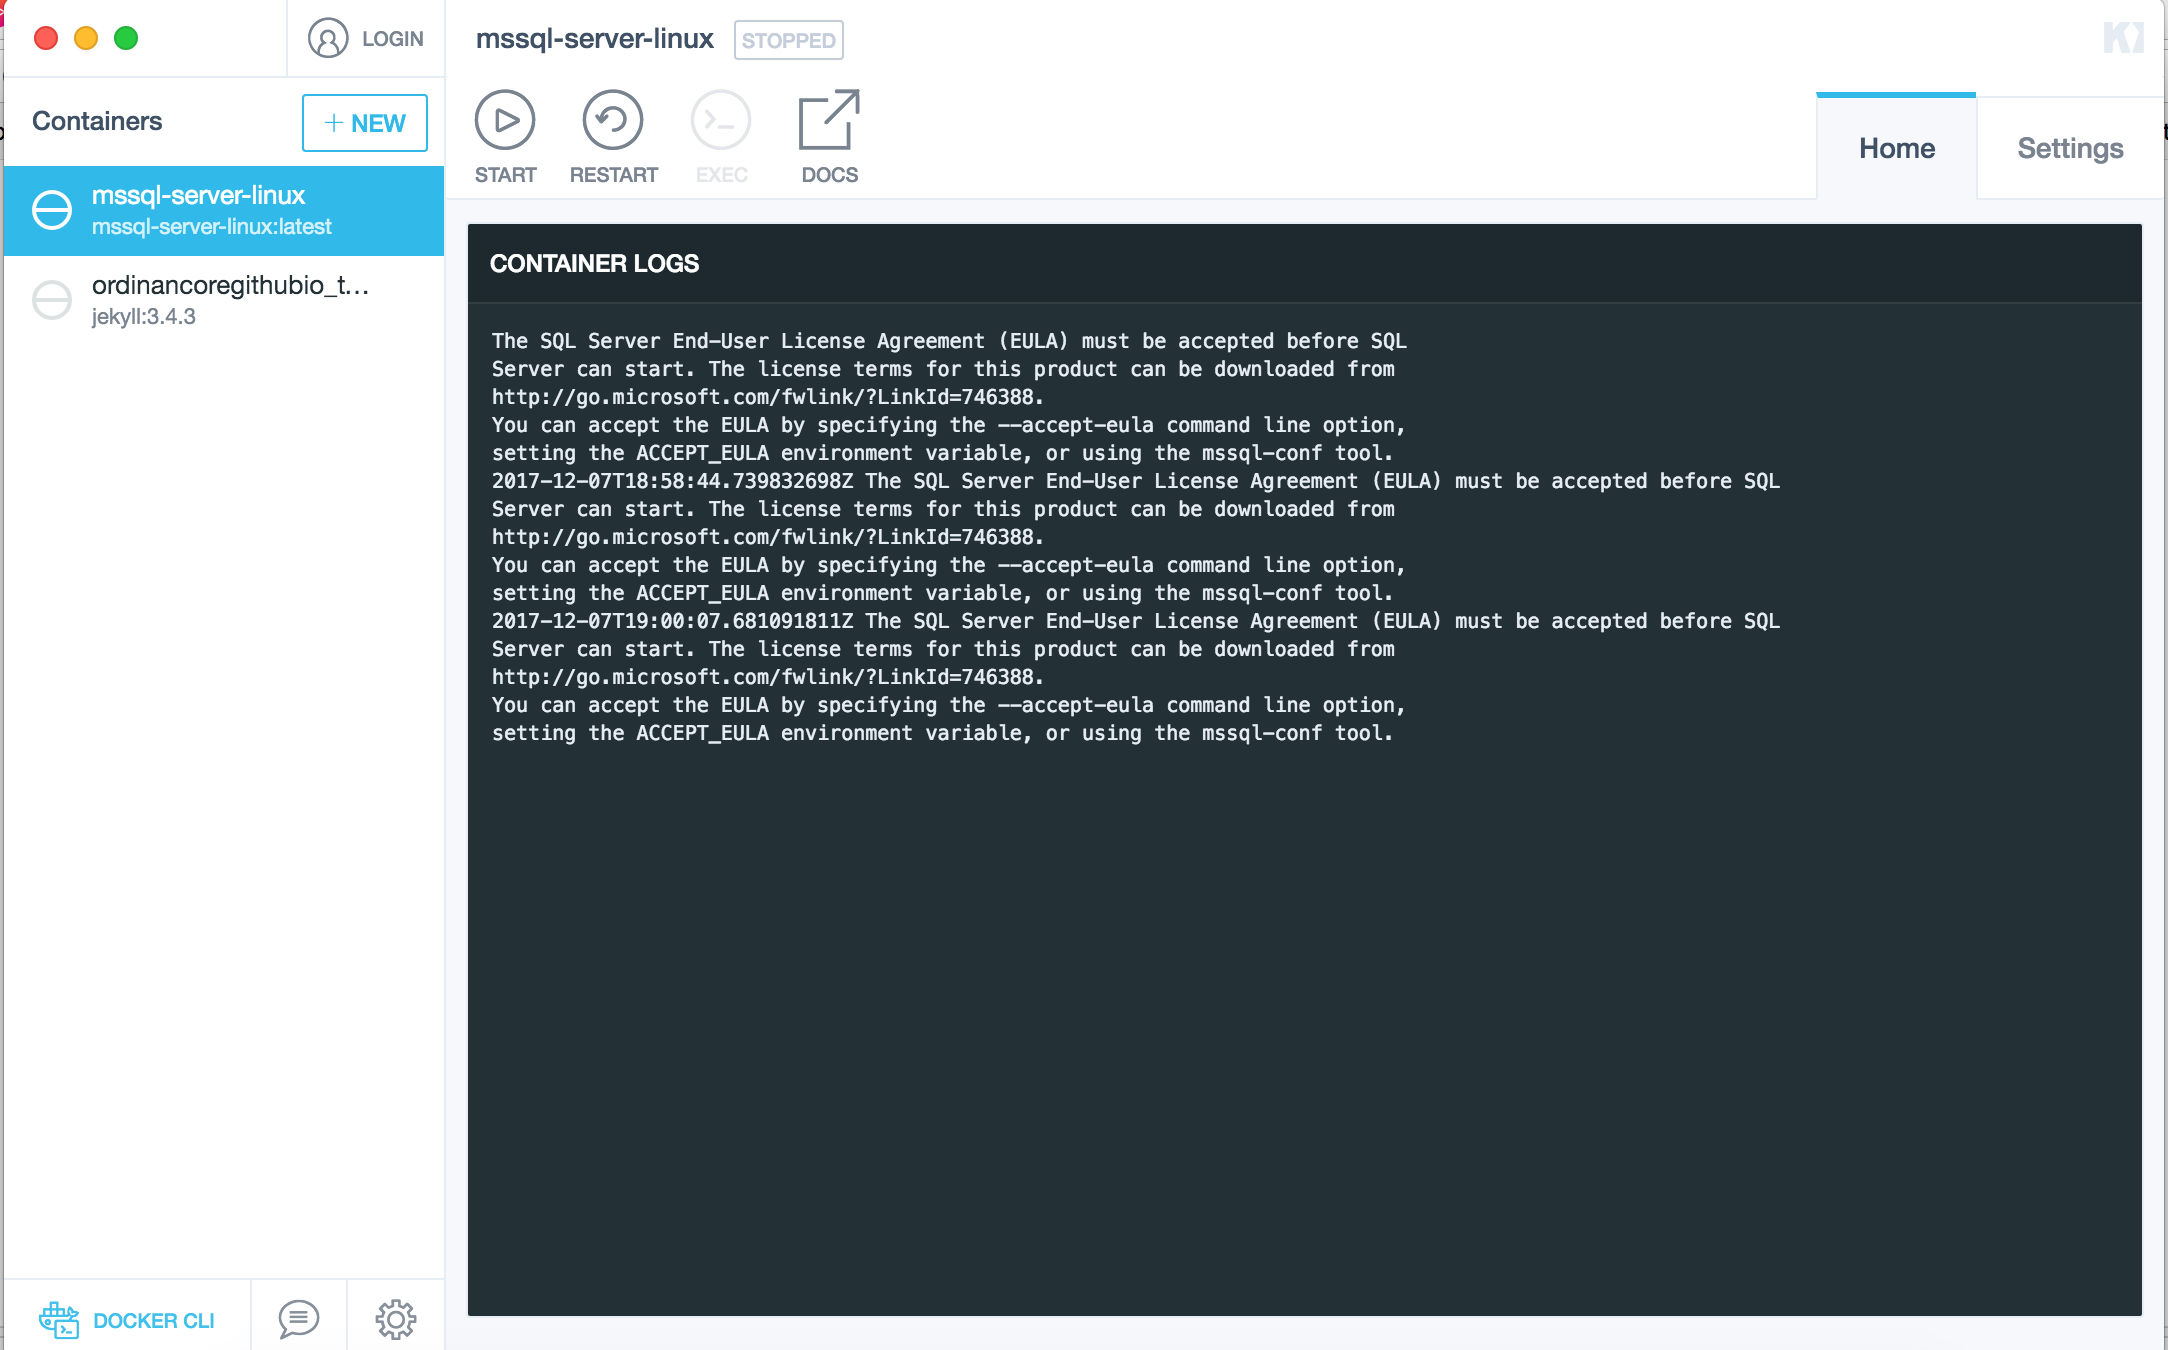The height and width of the screenshot is (1350, 2168).
Task: Click the first go.microsoft.com fwlink URL
Action: coord(767,397)
